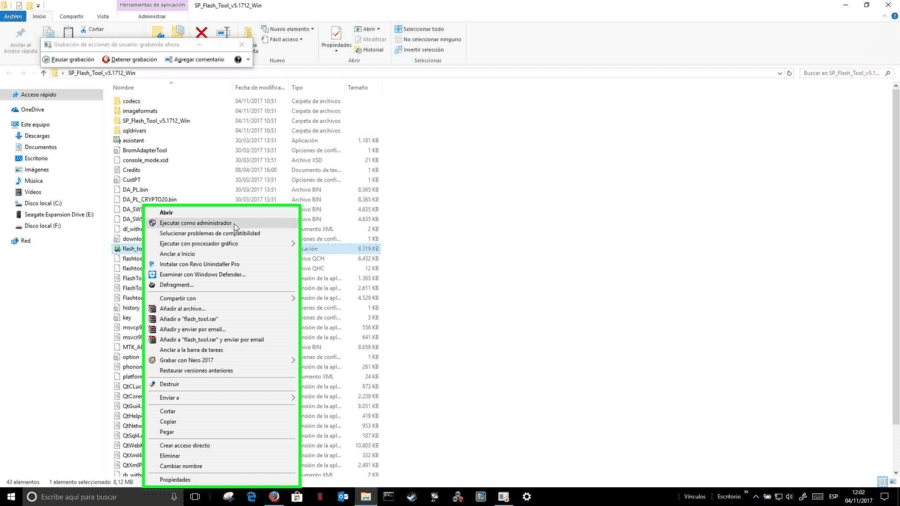Choose Ejecutar como administrador
Image resolution: width=900 pixels, height=506 pixels.
[221, 223]
